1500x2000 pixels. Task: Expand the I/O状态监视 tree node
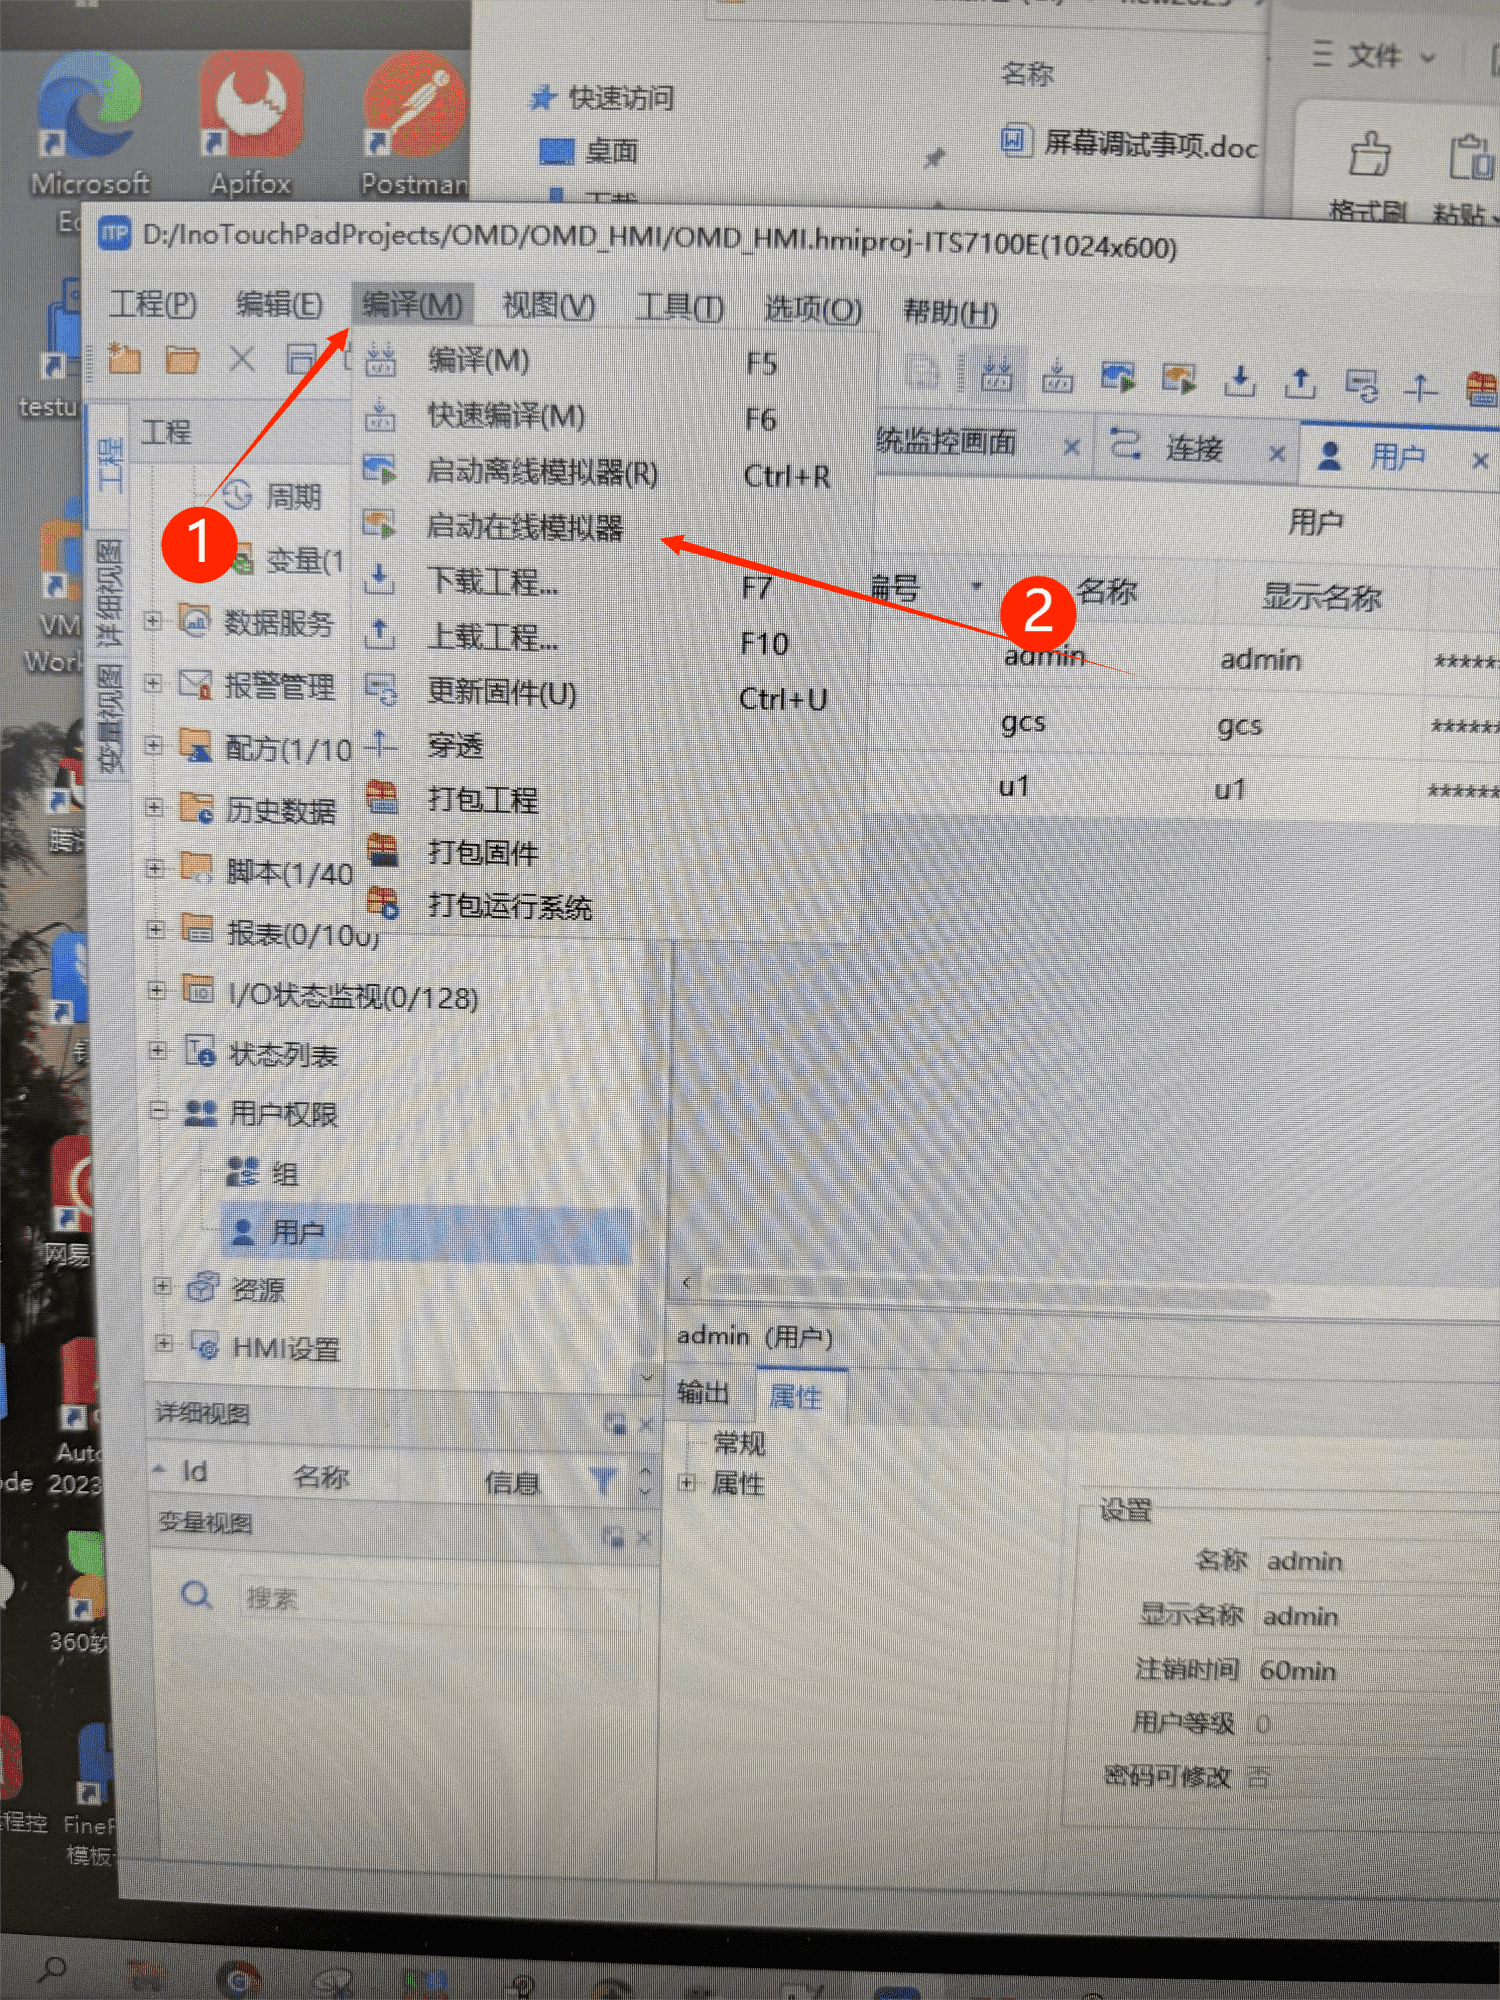click(157, 990)
